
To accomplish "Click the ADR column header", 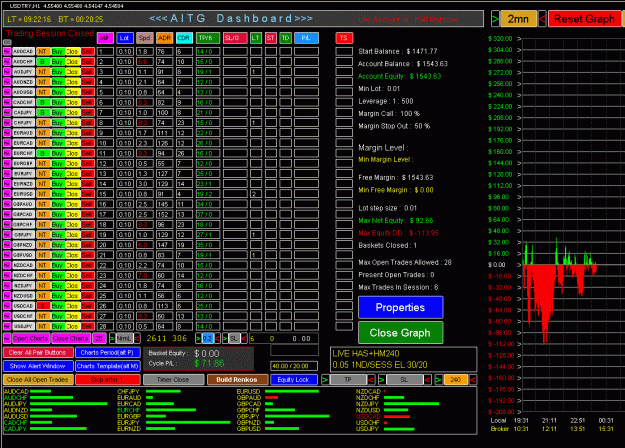I will coord(164,38).
